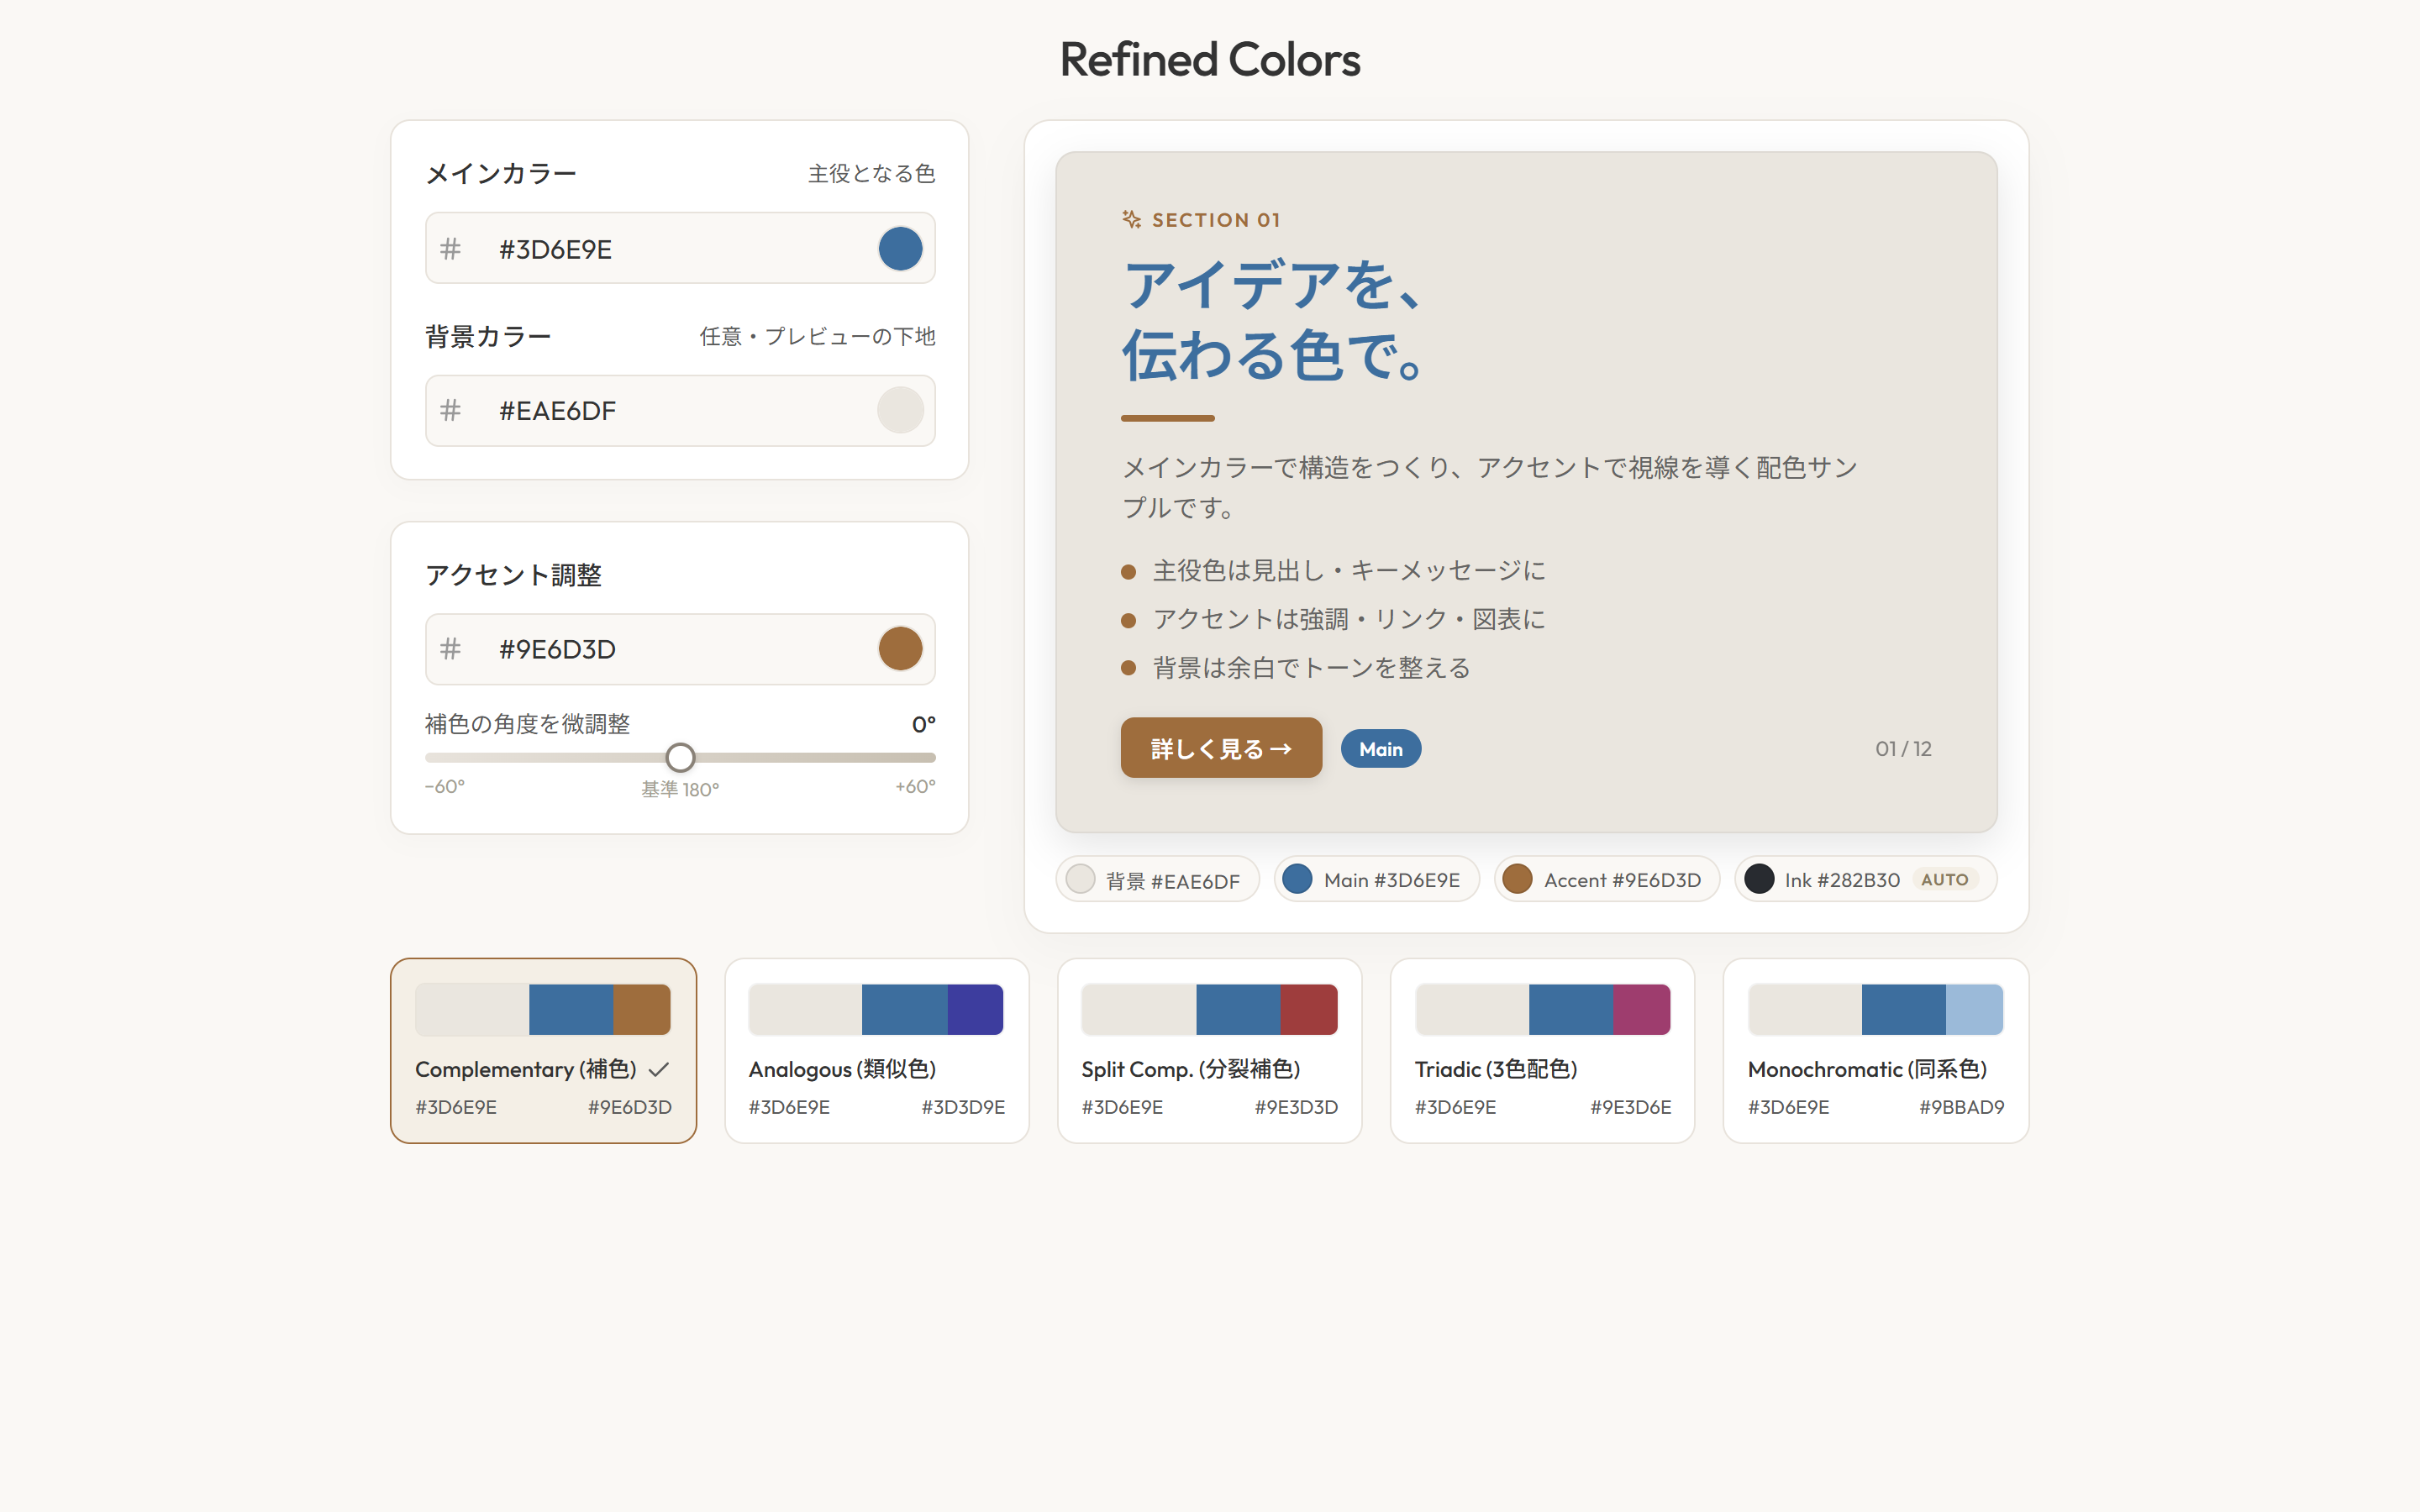Click the 任意・プレビューの下地 hint text
This screenshot has height=1512, width=2420.
(x=817, y=336)
